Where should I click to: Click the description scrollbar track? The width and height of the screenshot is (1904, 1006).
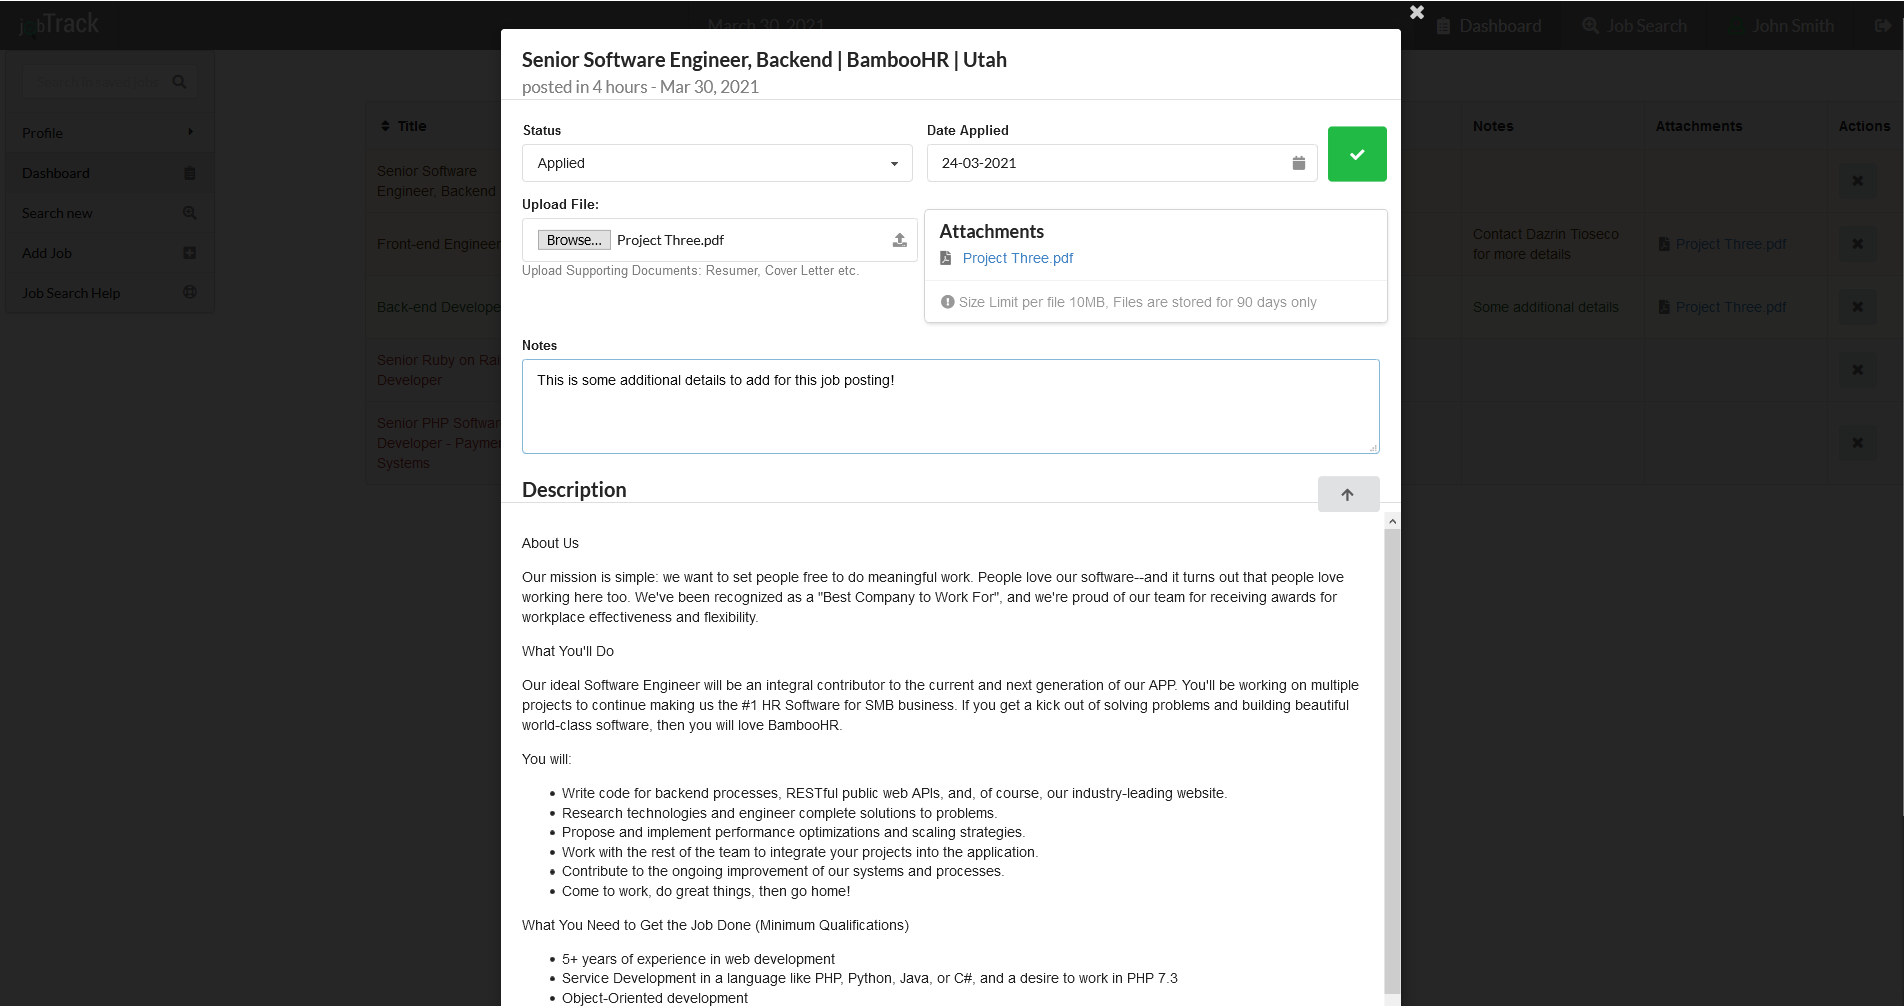1392,760
